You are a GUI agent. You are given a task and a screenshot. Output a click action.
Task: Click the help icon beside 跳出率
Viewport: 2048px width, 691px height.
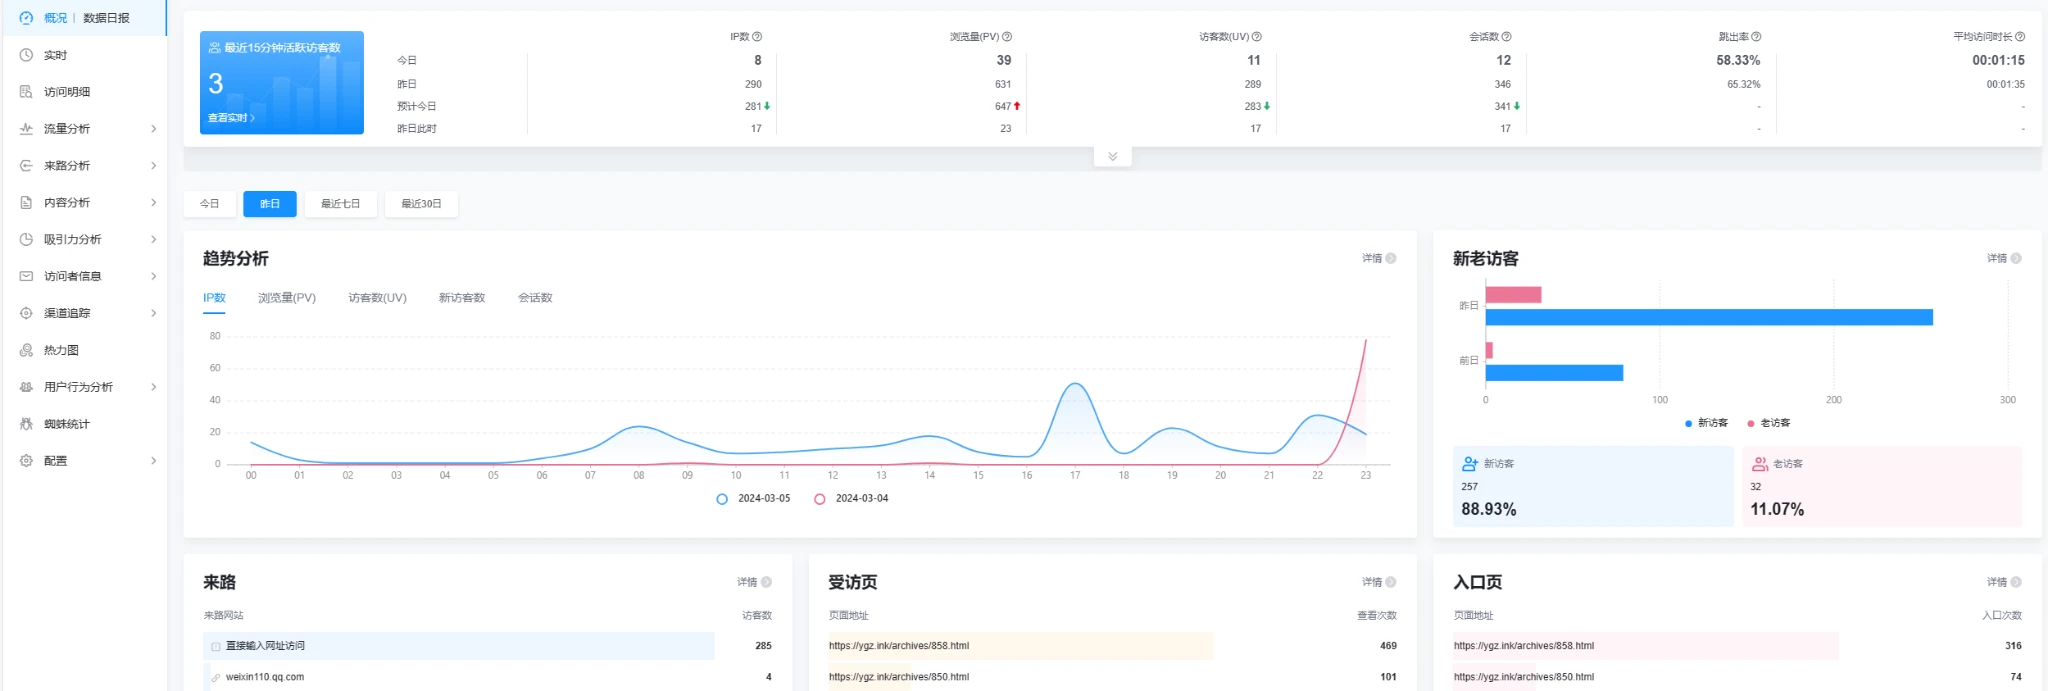pos(1756,37)
